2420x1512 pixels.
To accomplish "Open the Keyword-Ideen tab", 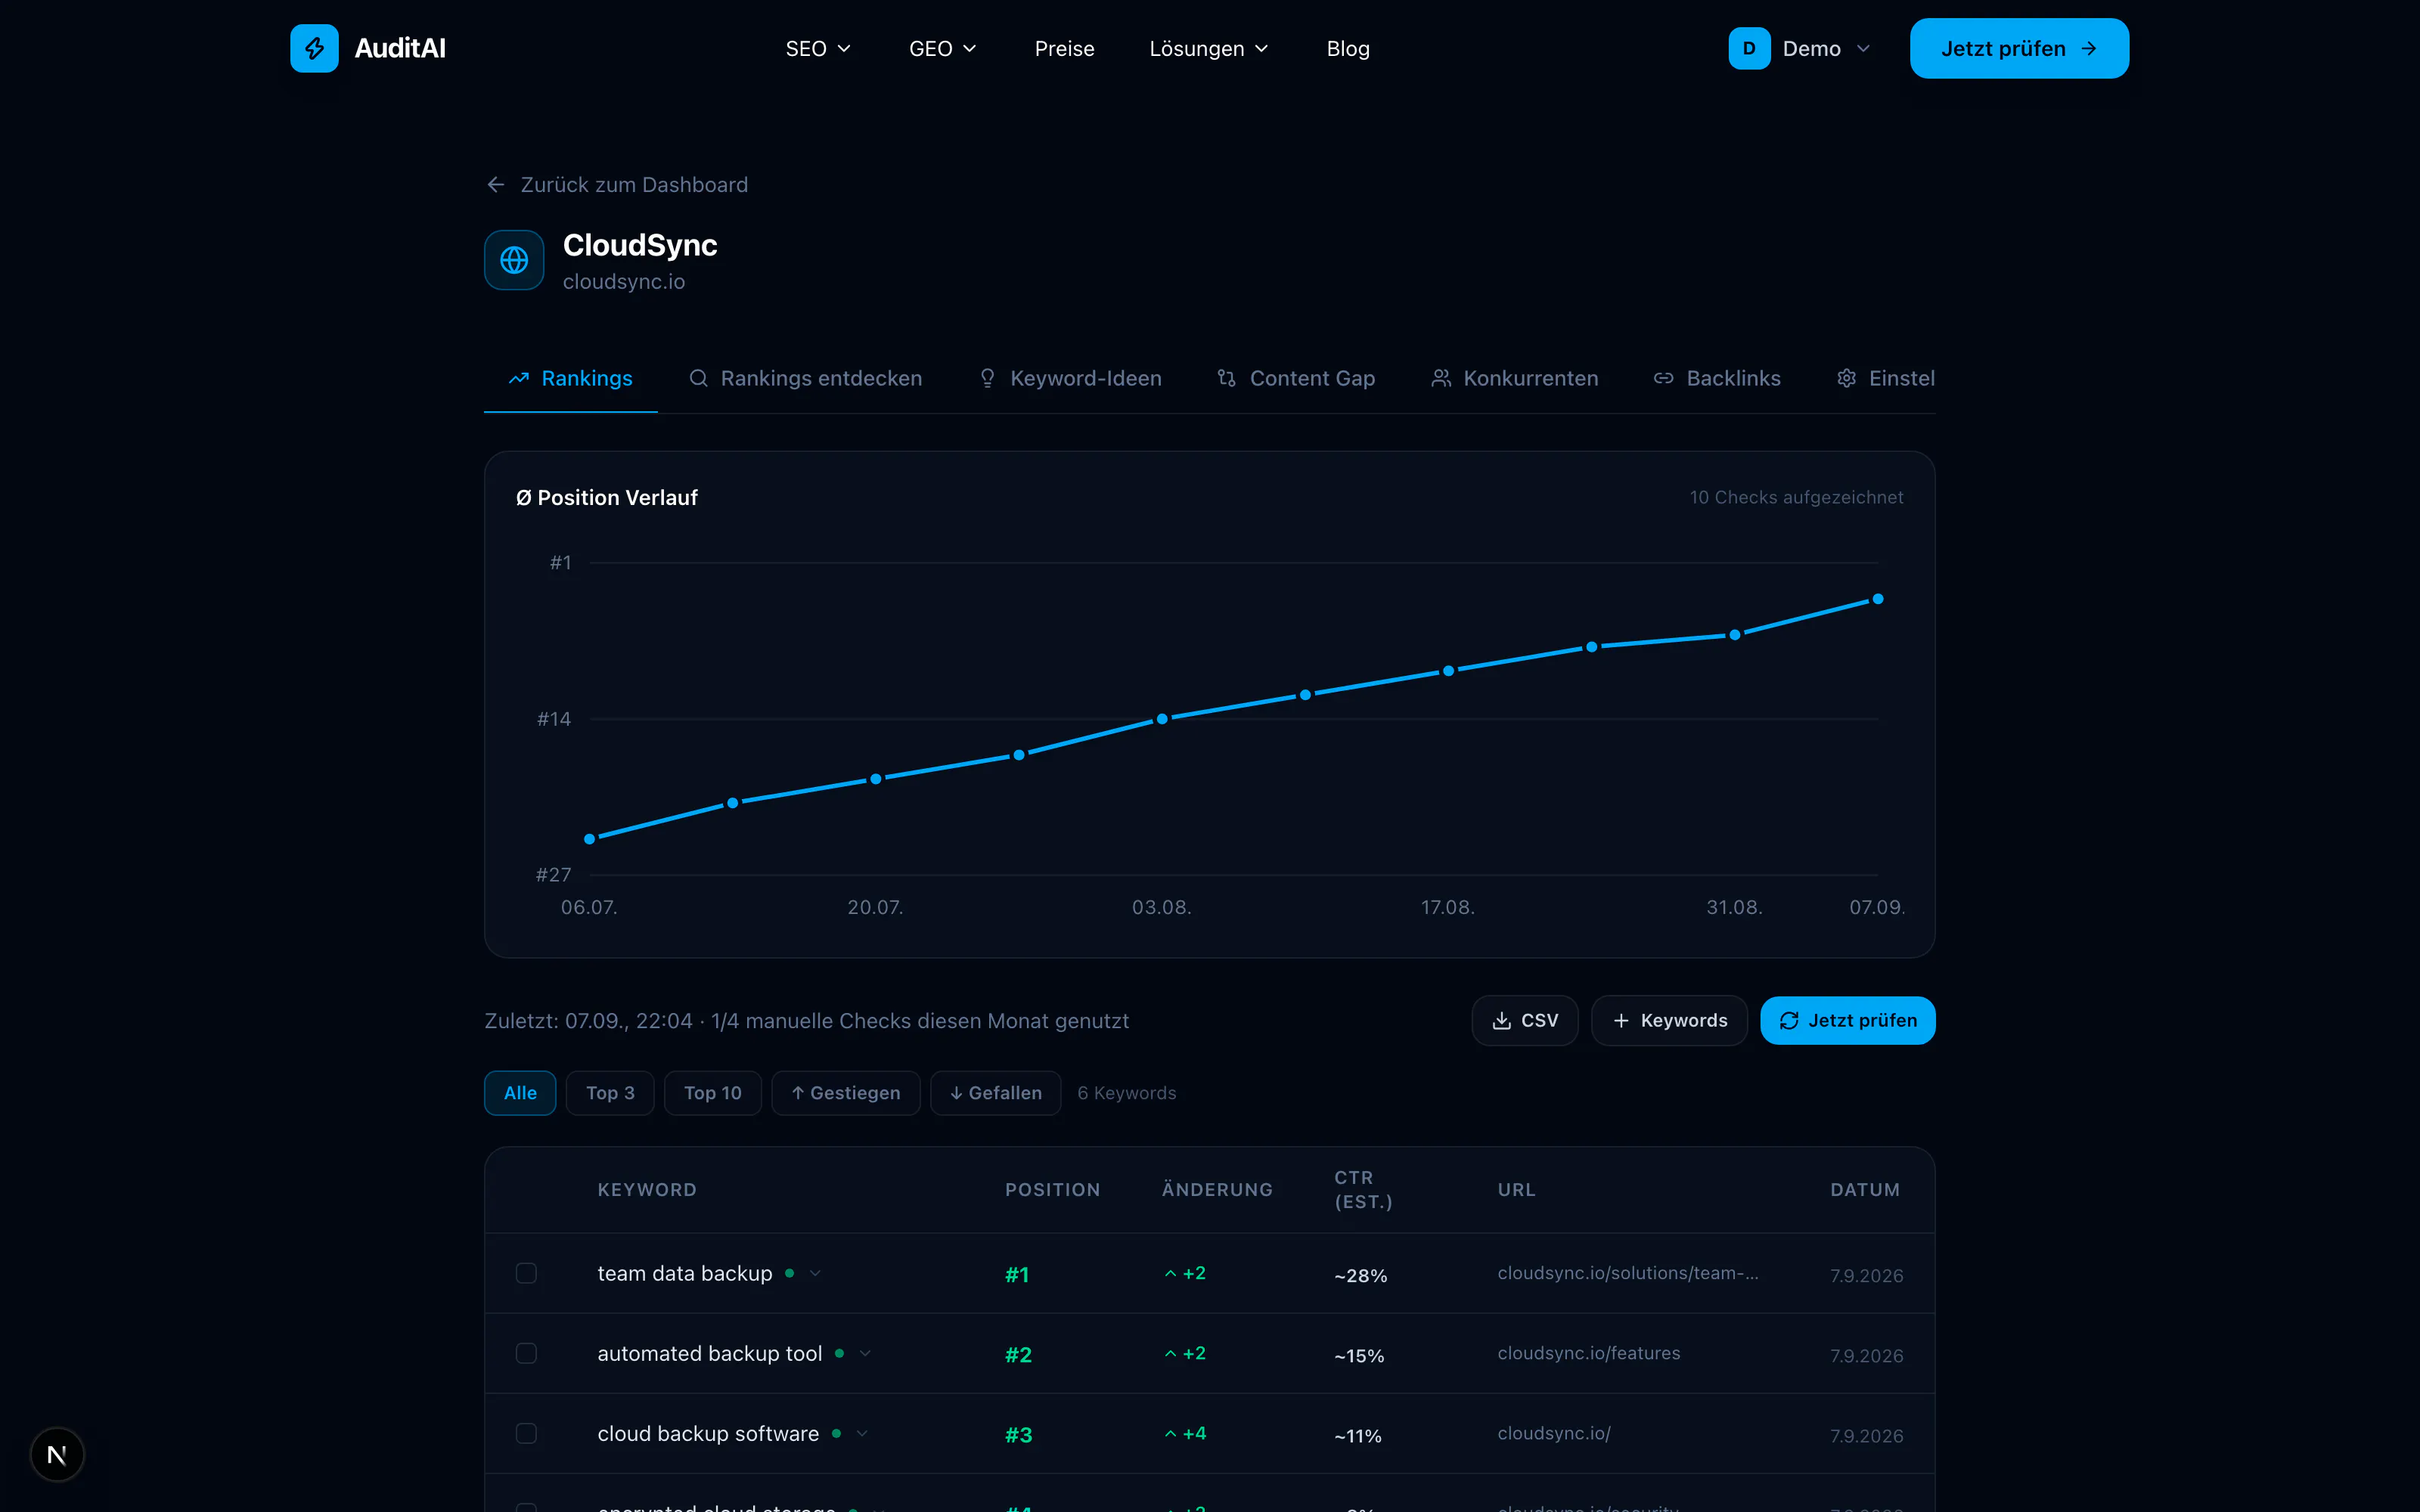I will click(1070, 378).
